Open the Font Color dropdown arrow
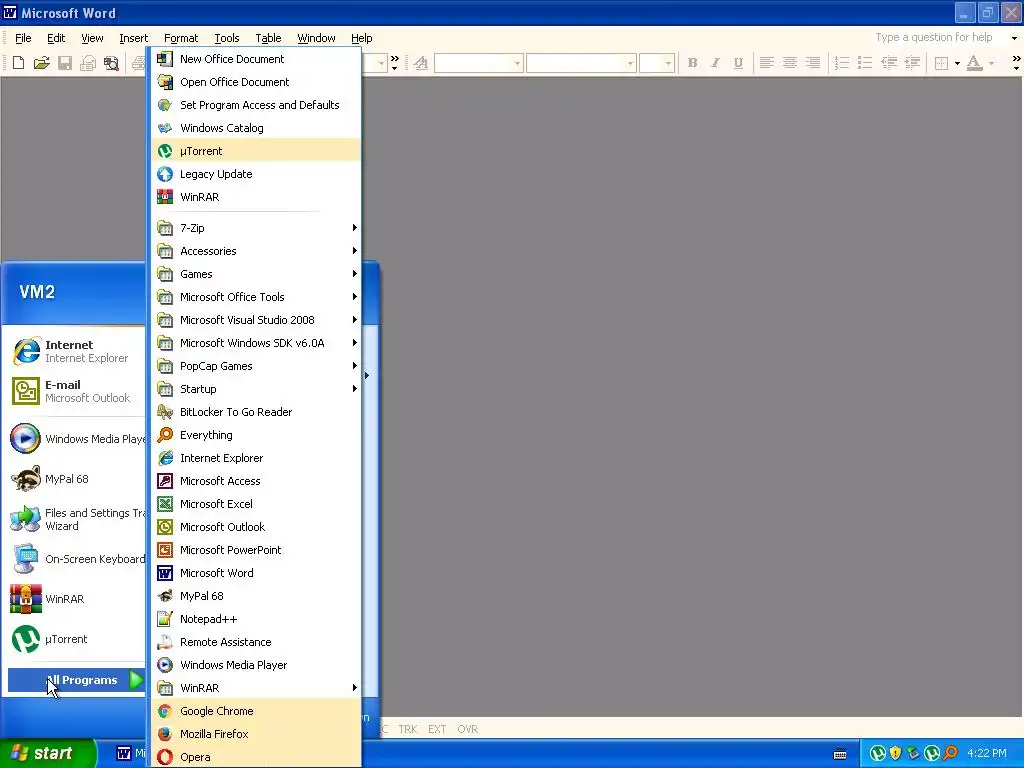1024x768 pixels. (x=991, y=63)
